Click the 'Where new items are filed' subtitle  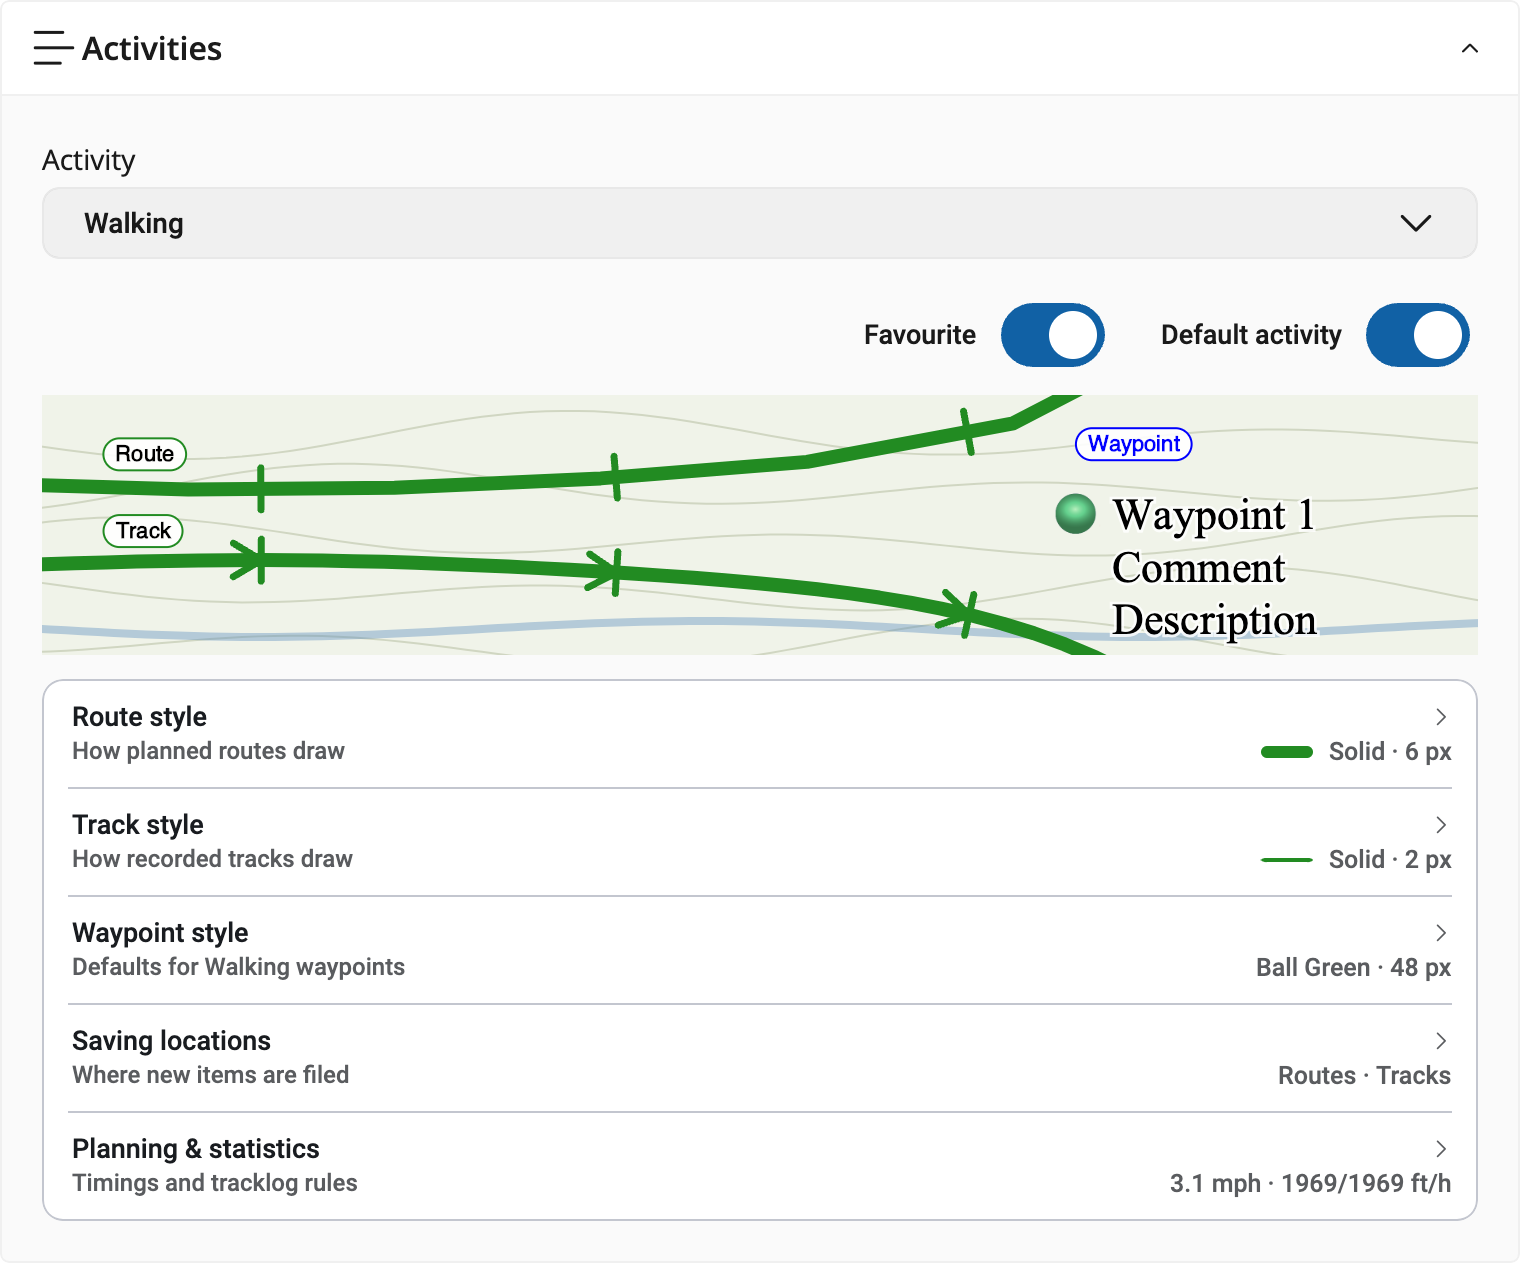click(210, 1075)
